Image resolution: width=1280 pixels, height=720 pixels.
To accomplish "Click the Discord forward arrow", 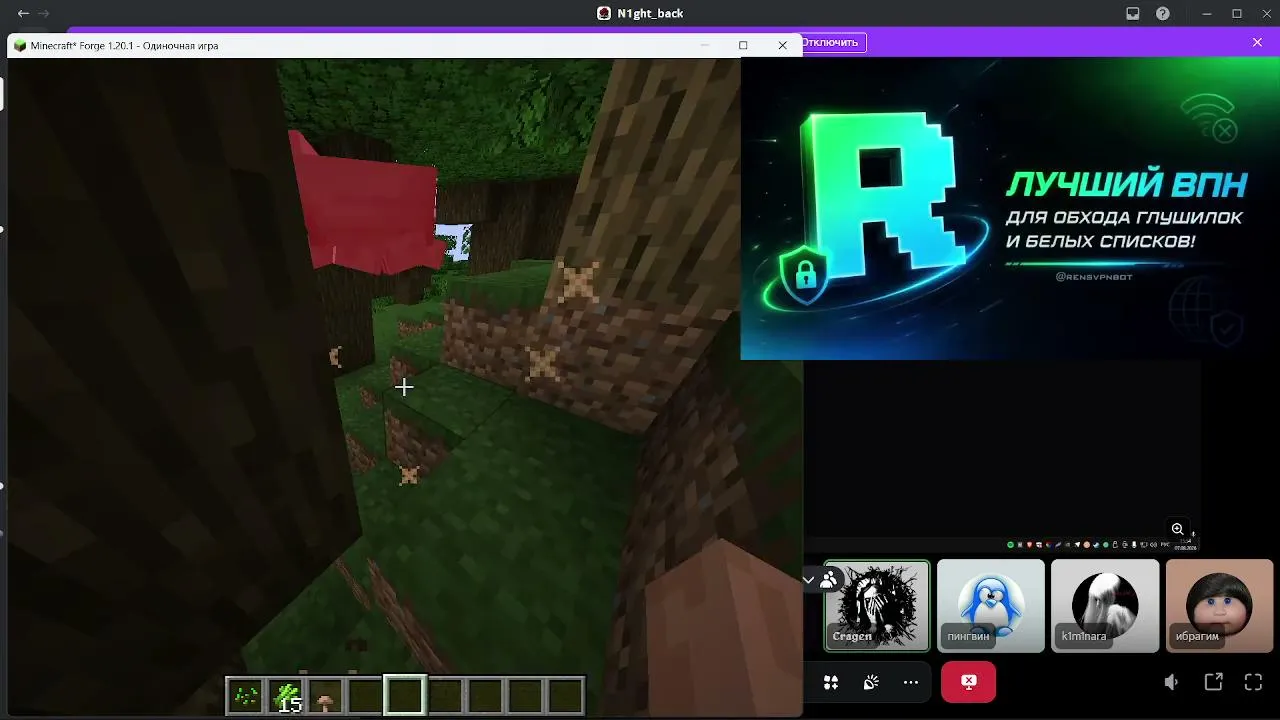I will (x=43, y=14).
